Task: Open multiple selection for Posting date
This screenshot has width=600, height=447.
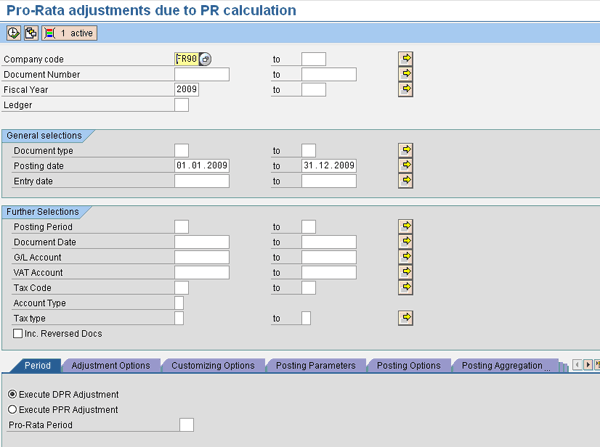Action: tap(406, 165)
